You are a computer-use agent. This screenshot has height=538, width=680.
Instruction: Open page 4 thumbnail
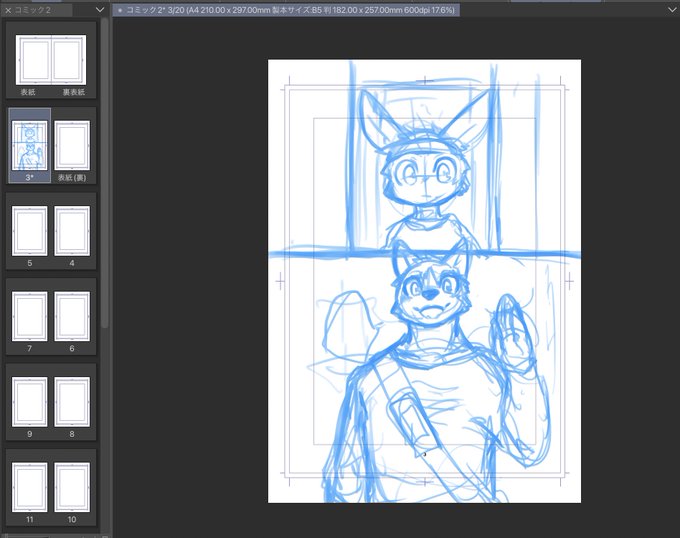(x=72, y=231)
